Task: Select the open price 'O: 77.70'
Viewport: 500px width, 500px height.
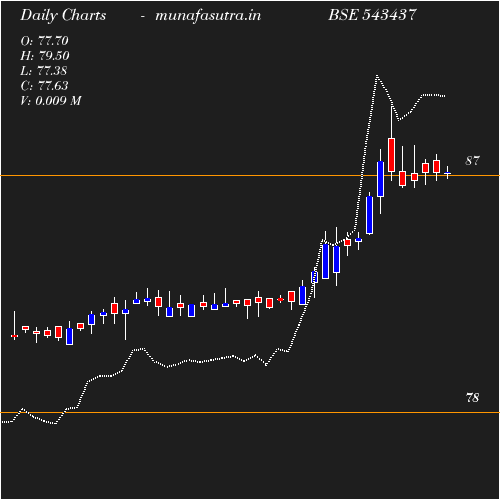Action: [x=44, y=41]
